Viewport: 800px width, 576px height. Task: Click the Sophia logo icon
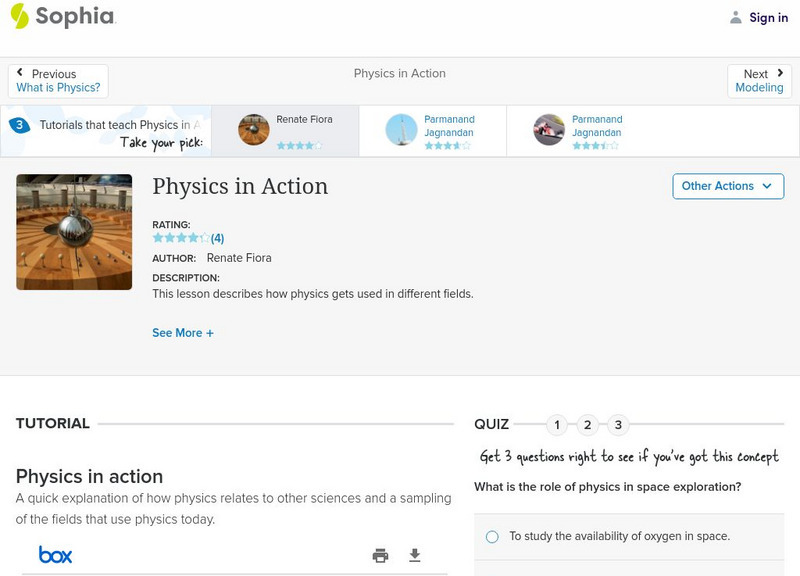tap(19, 16)
